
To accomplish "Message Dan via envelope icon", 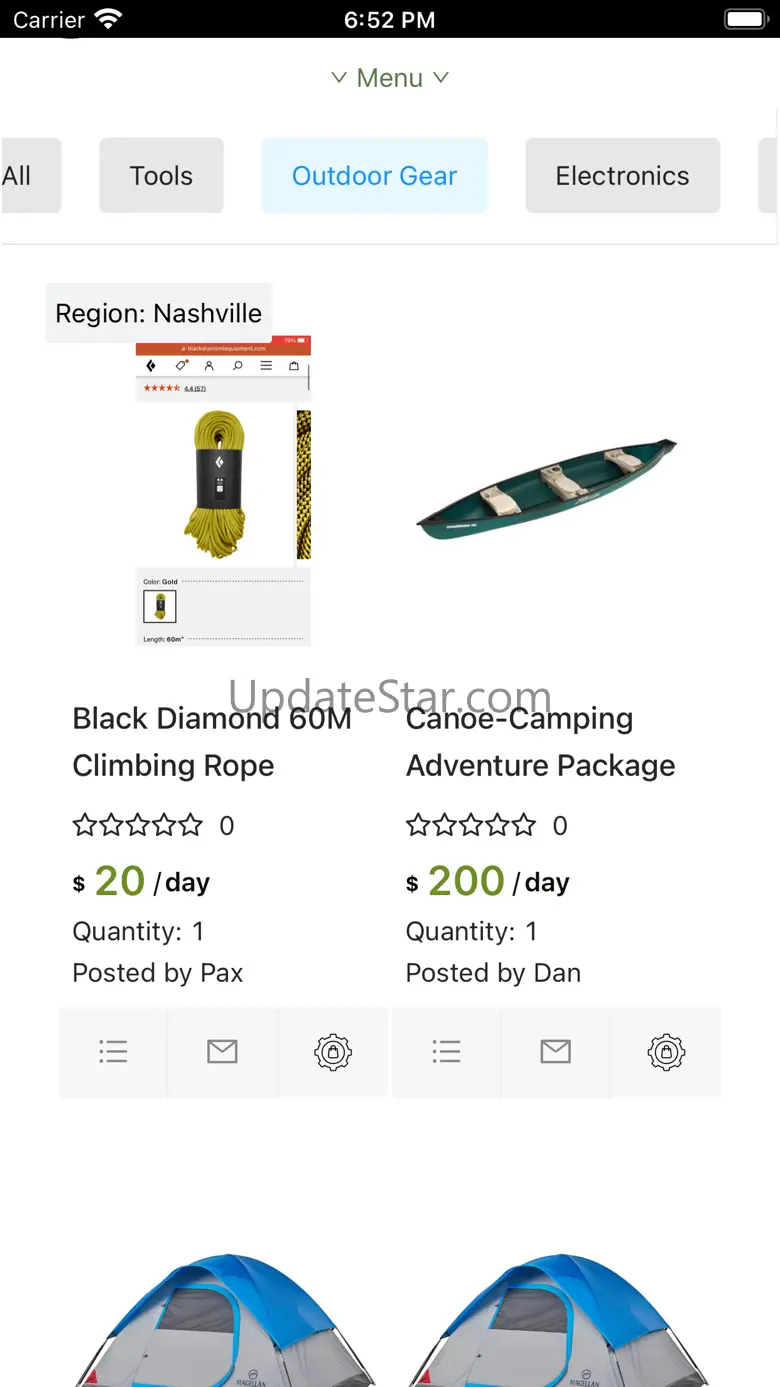I will pyautogui.click(x=555, y=1052).
